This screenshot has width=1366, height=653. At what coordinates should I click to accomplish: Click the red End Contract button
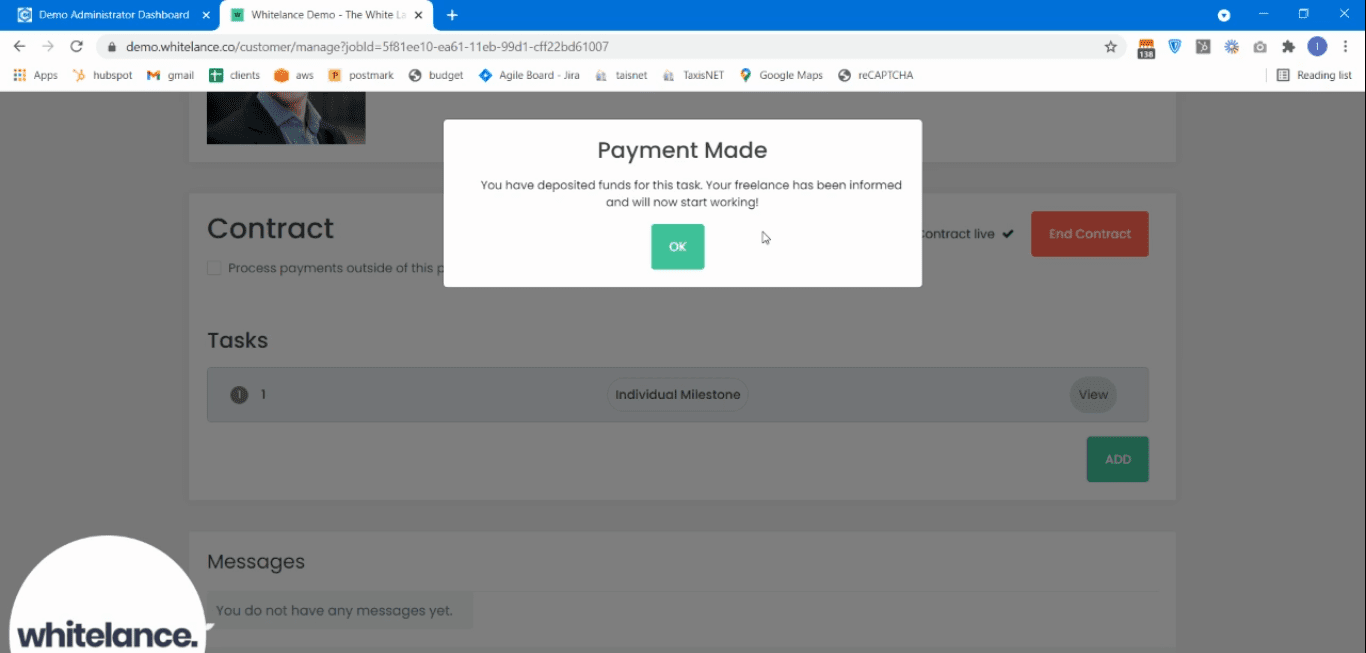pyautogui.click(x=1090, y=234)
